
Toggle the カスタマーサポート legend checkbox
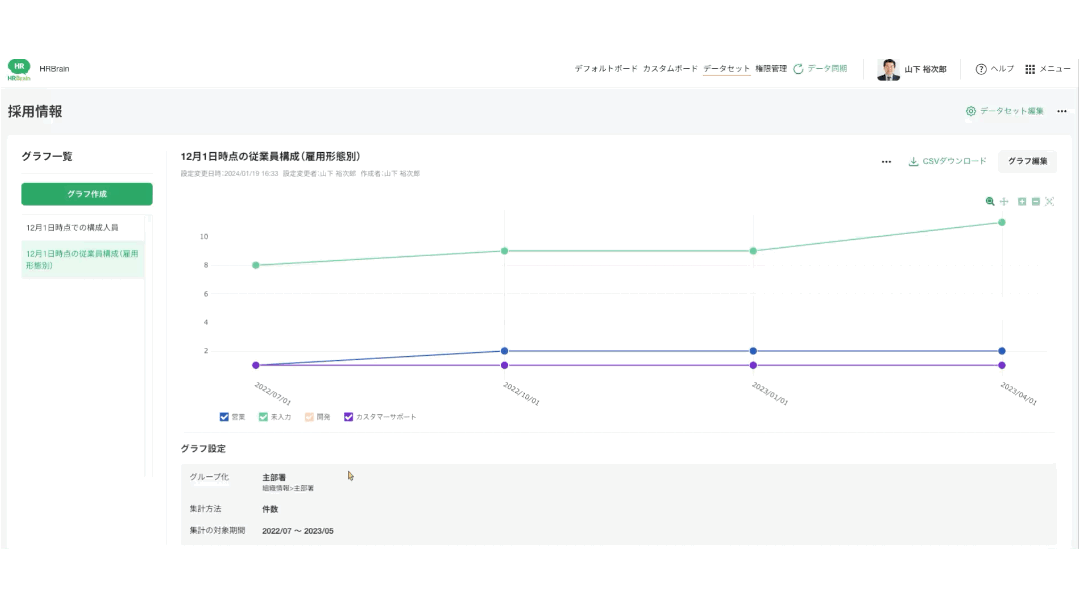coord(349,417)
